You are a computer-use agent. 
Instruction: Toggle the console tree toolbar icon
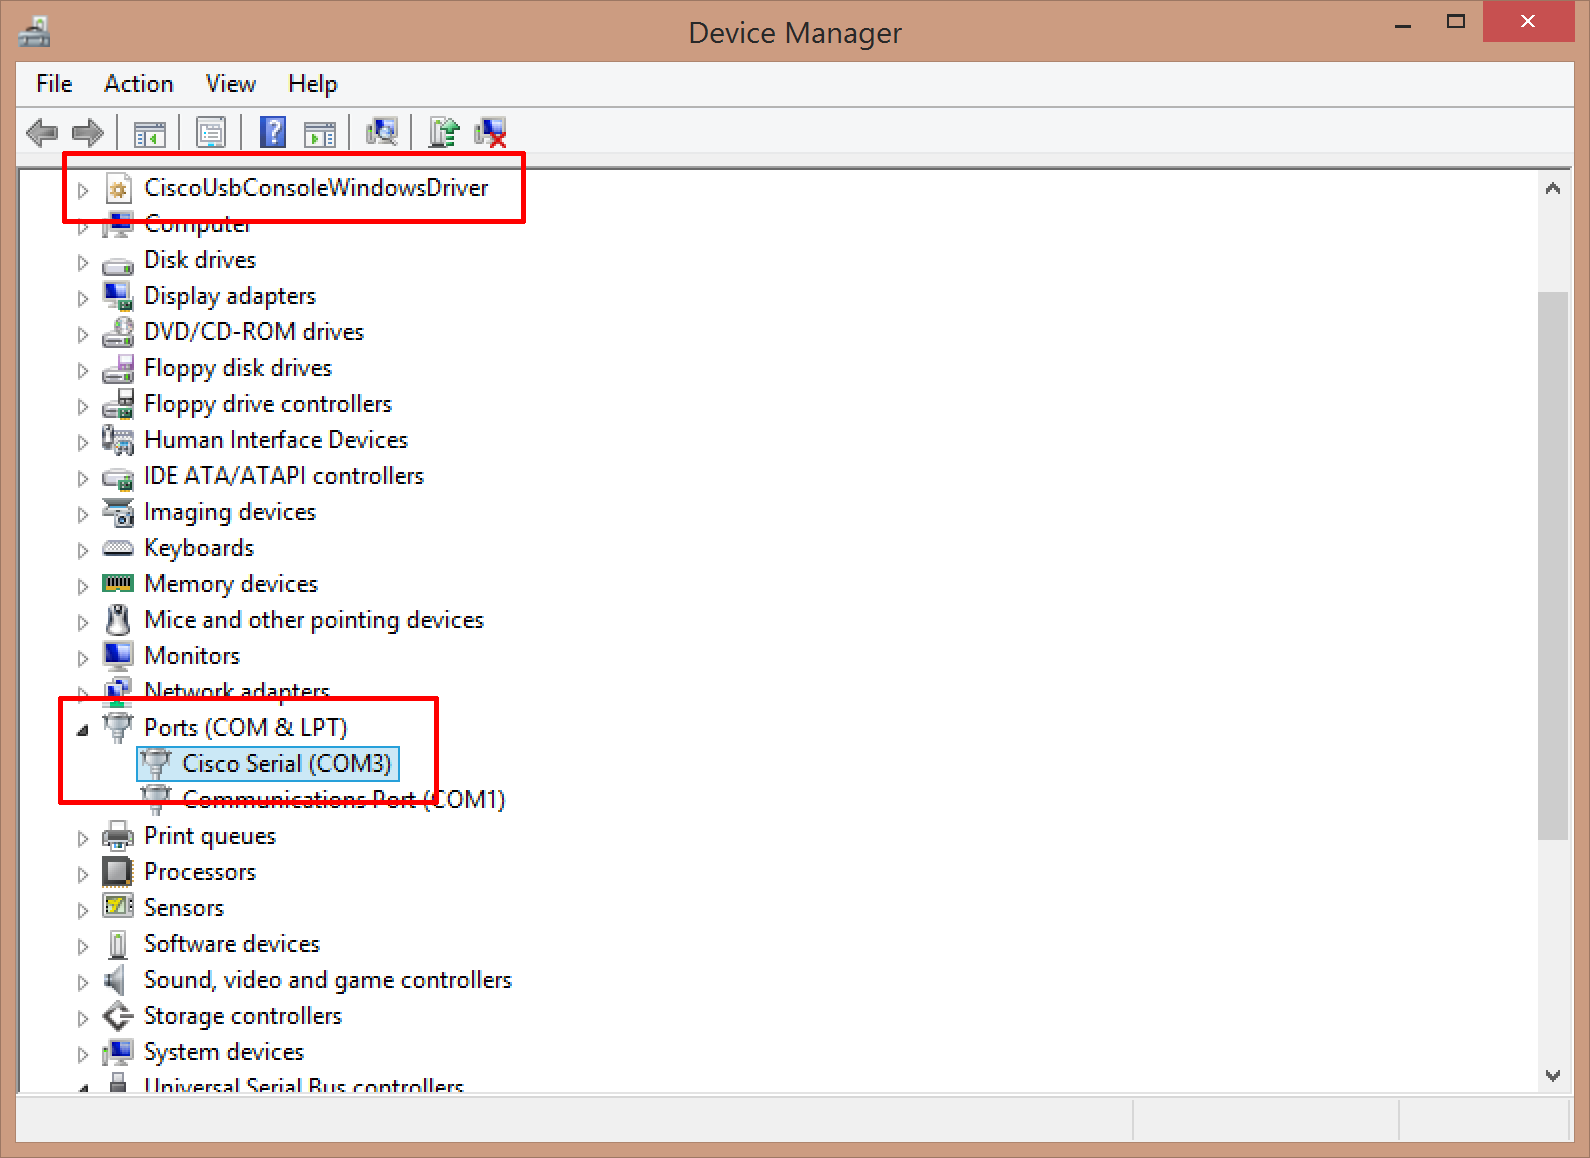(150, 132)
